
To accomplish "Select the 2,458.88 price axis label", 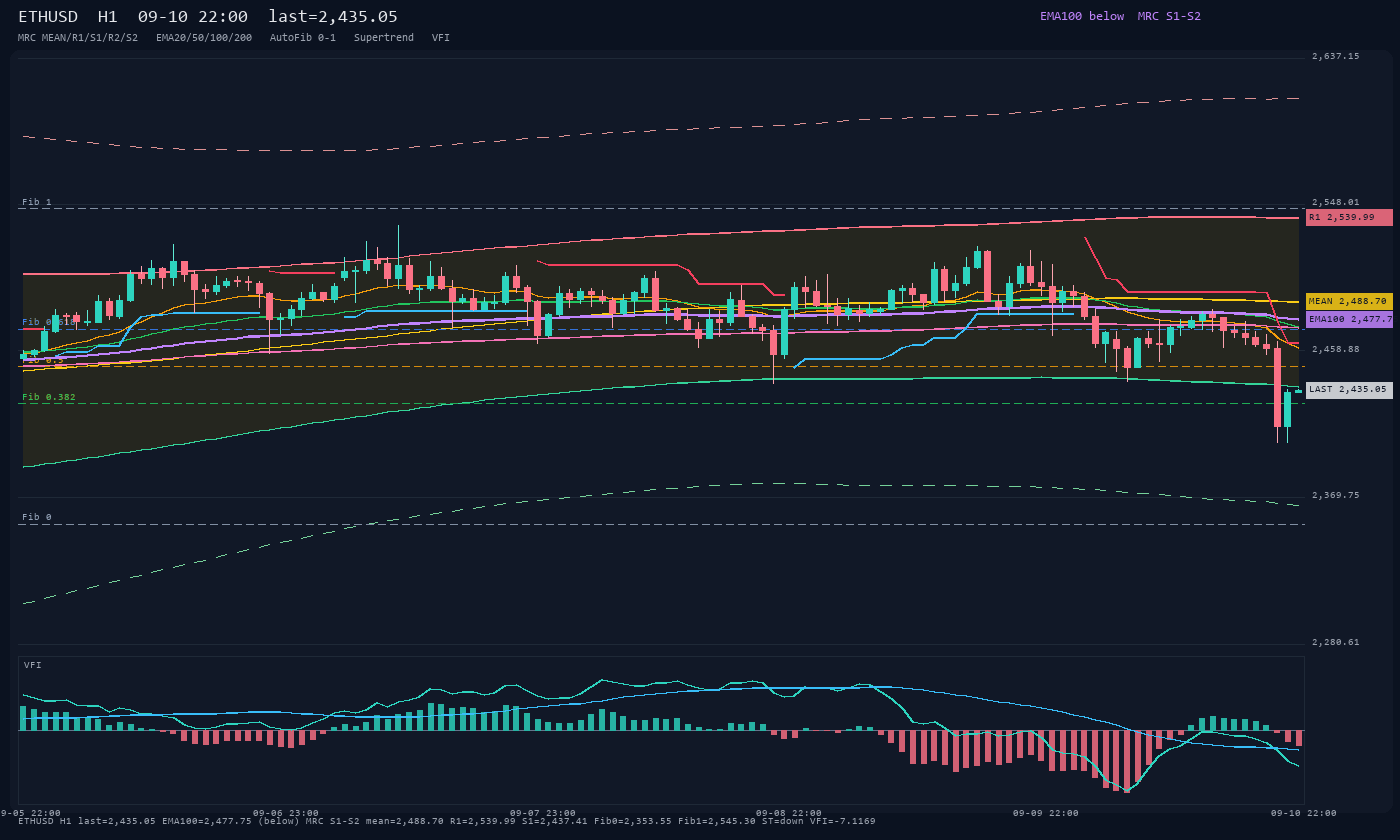I will [x=1336, y=349].
